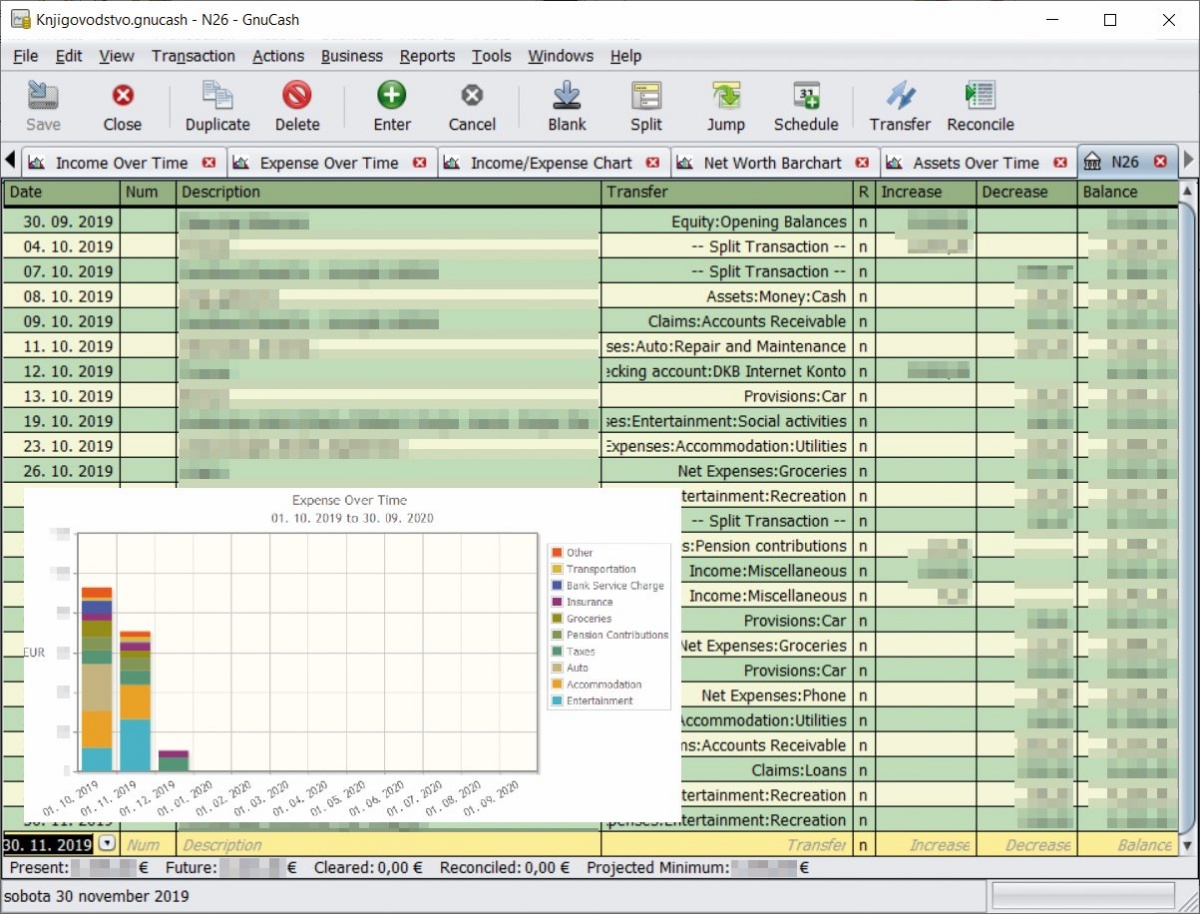Image resolution: width=1200 pixels, height=914 pixels.
Task: Click the Num field in blank row
Action: coord(148,845)
